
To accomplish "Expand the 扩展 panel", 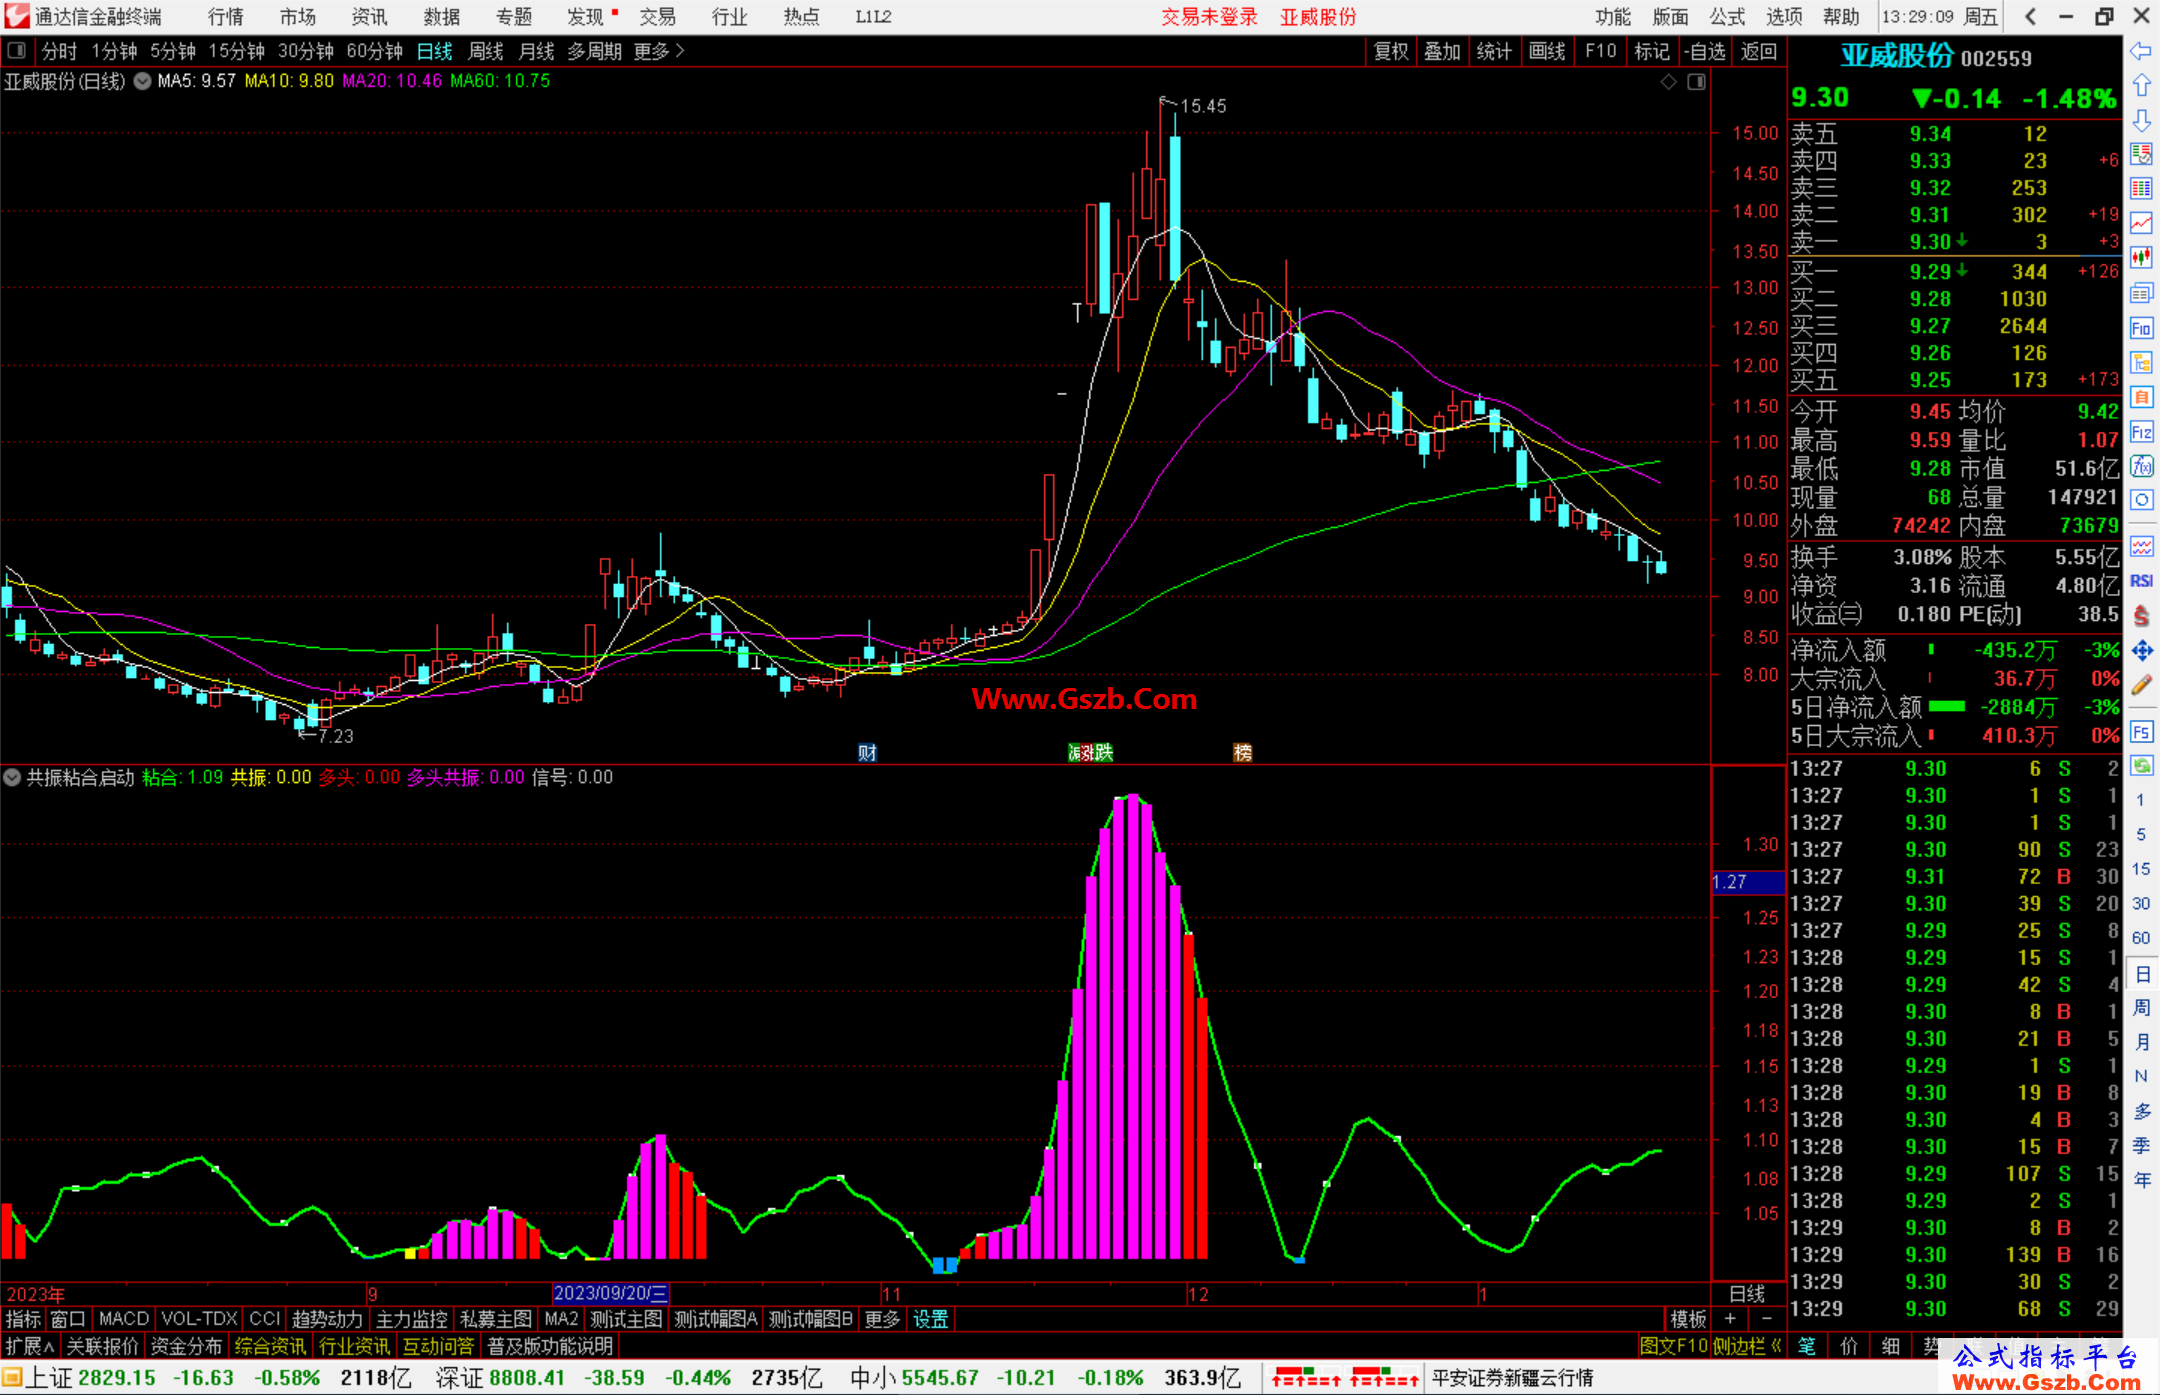I will pos(29,1346).
